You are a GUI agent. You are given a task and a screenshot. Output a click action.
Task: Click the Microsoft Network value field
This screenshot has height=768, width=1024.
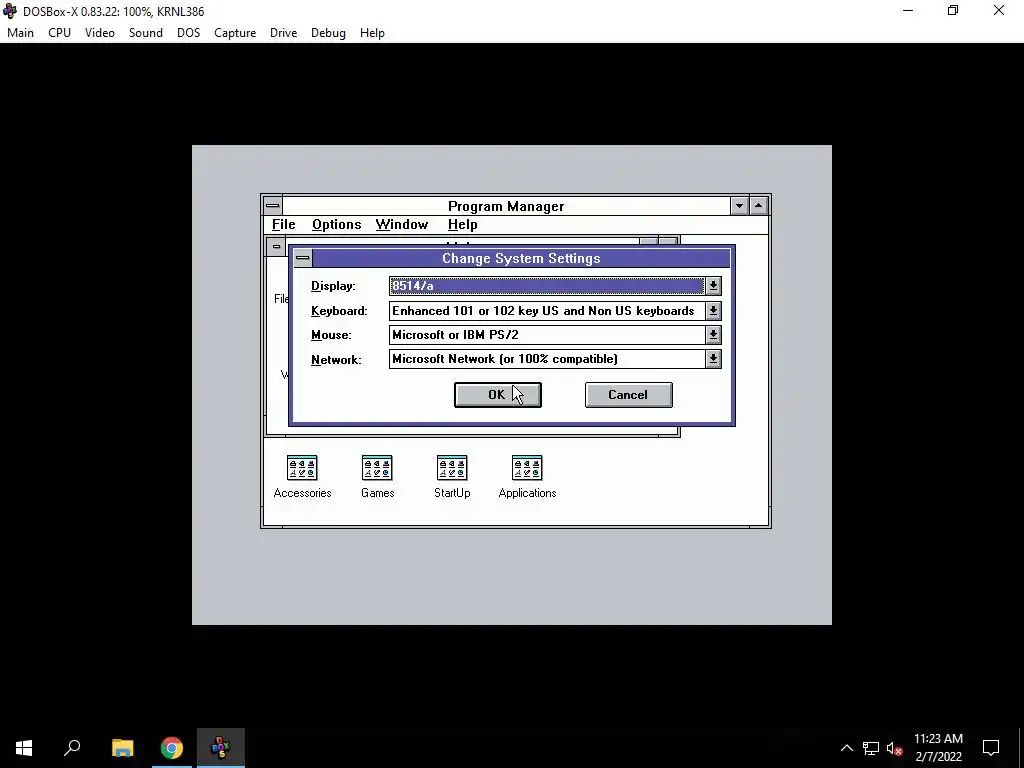pyautogui.click(x=547, y=359)
